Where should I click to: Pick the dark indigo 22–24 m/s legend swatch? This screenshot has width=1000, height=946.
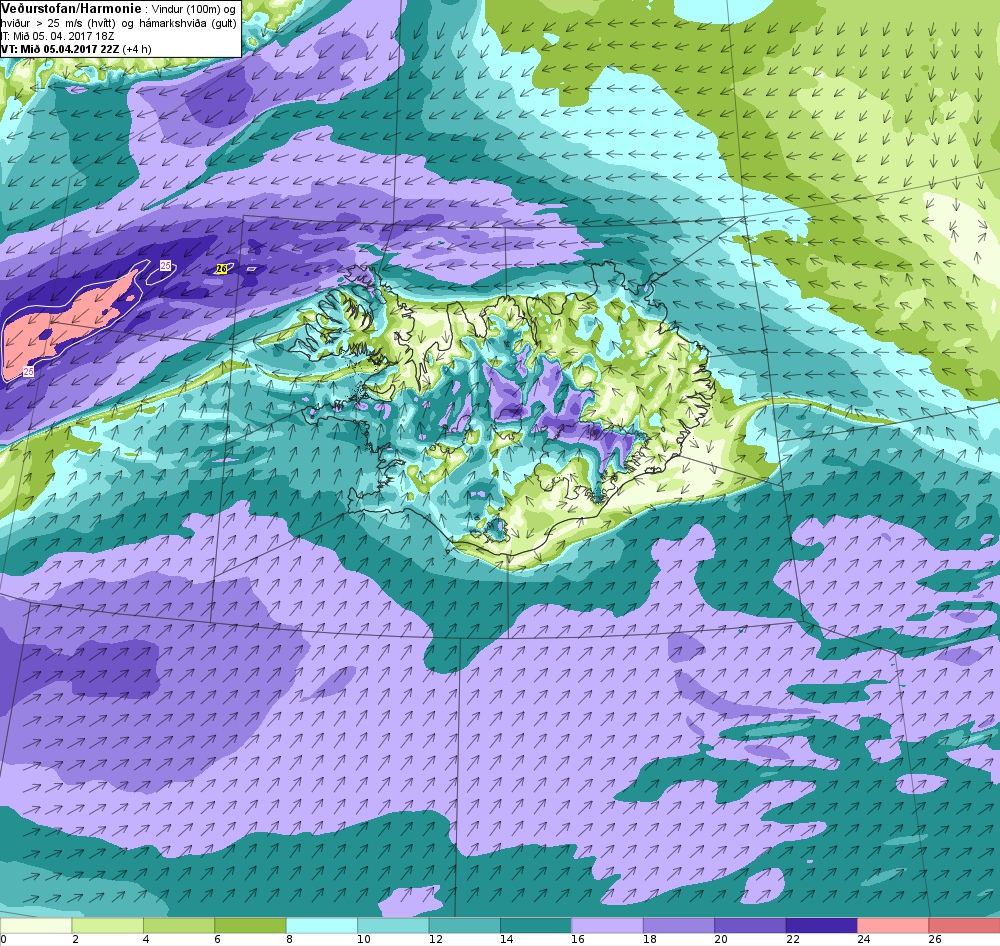point(821,925)
